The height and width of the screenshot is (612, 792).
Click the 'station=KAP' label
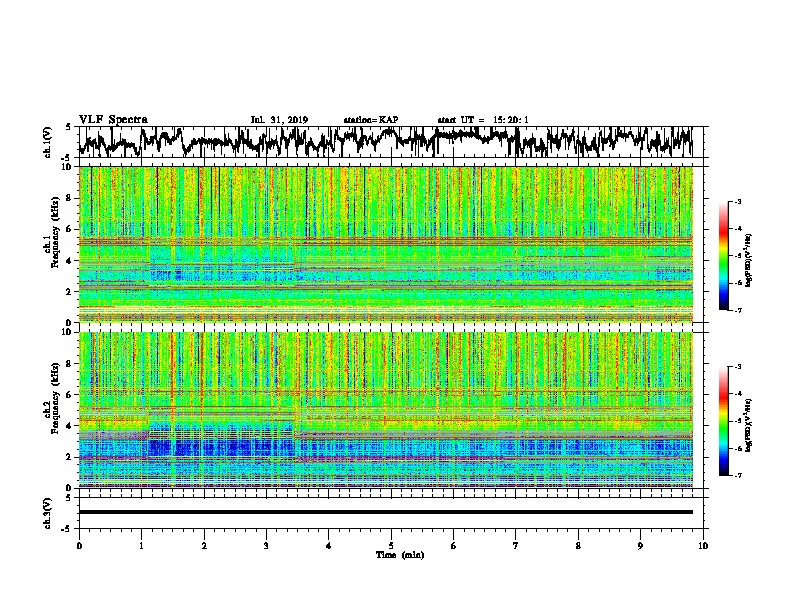371,120
